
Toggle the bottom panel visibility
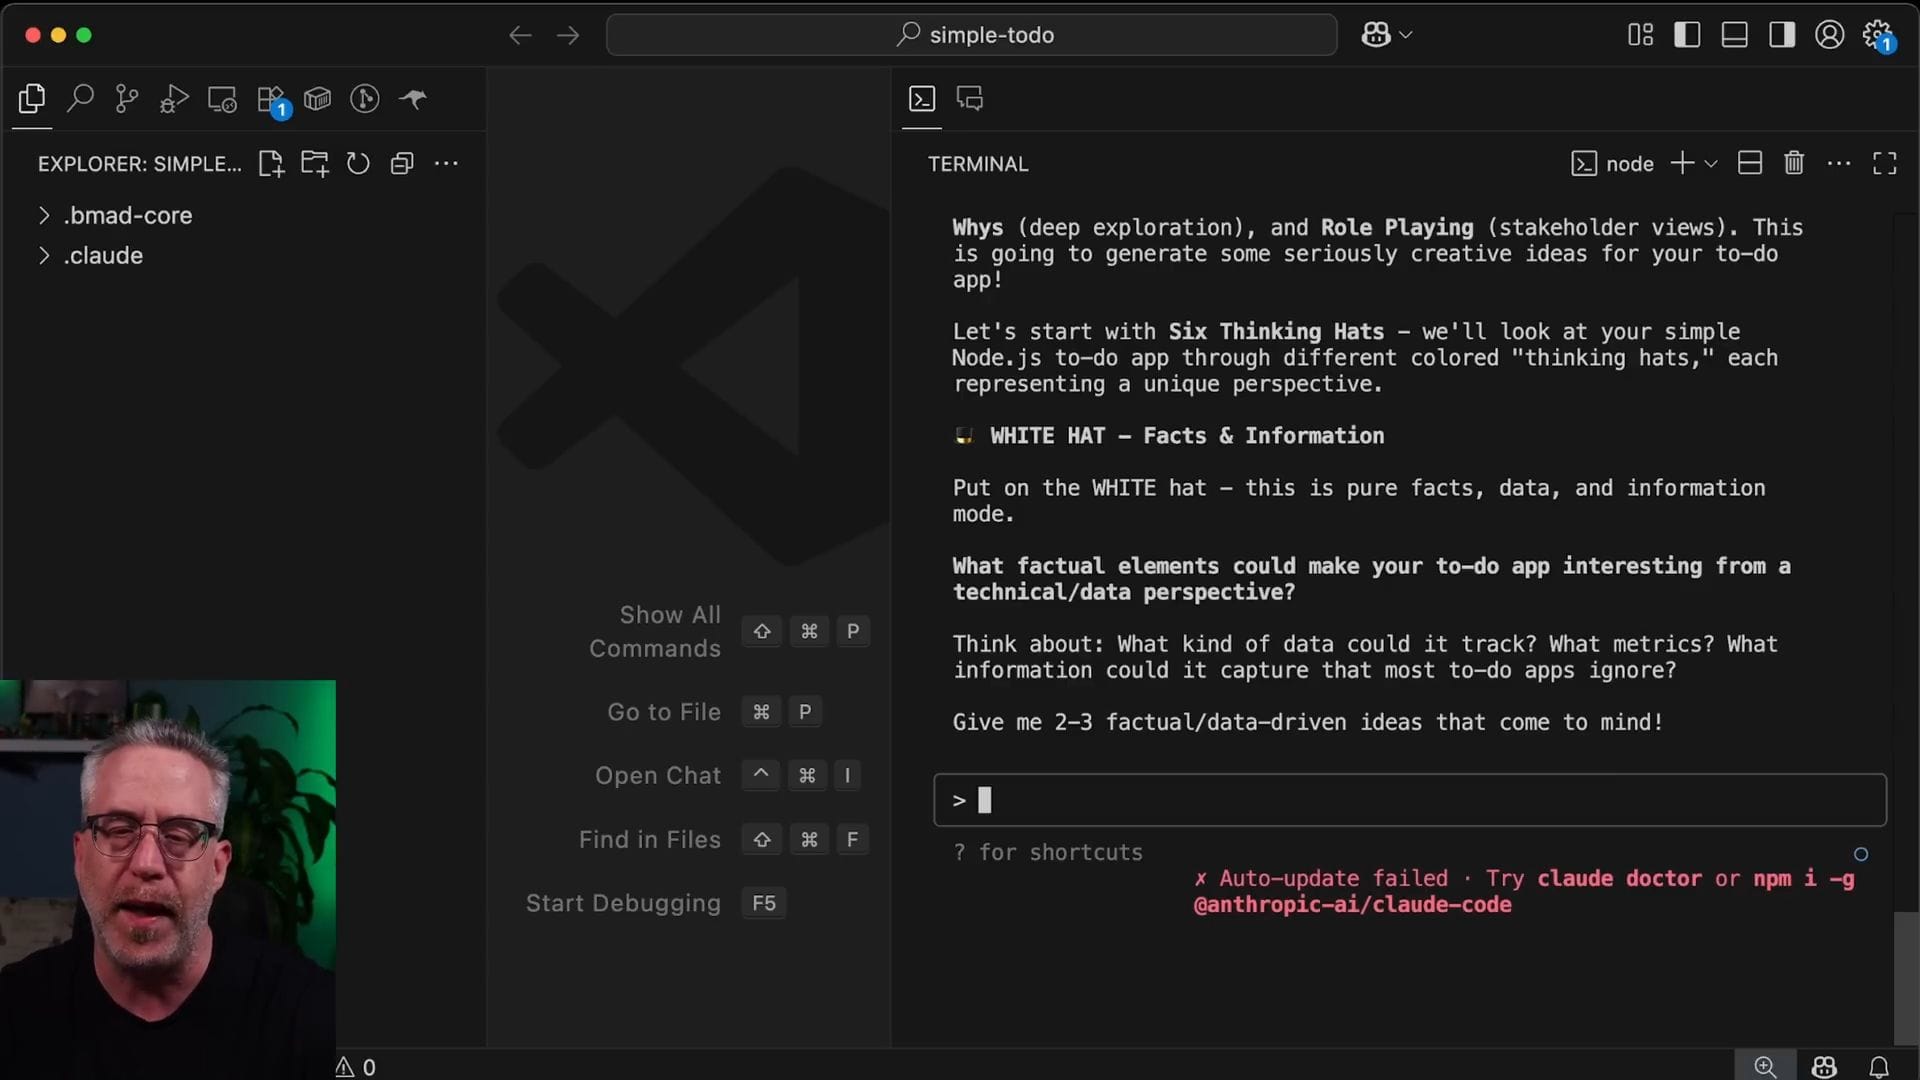[1734, 35]
